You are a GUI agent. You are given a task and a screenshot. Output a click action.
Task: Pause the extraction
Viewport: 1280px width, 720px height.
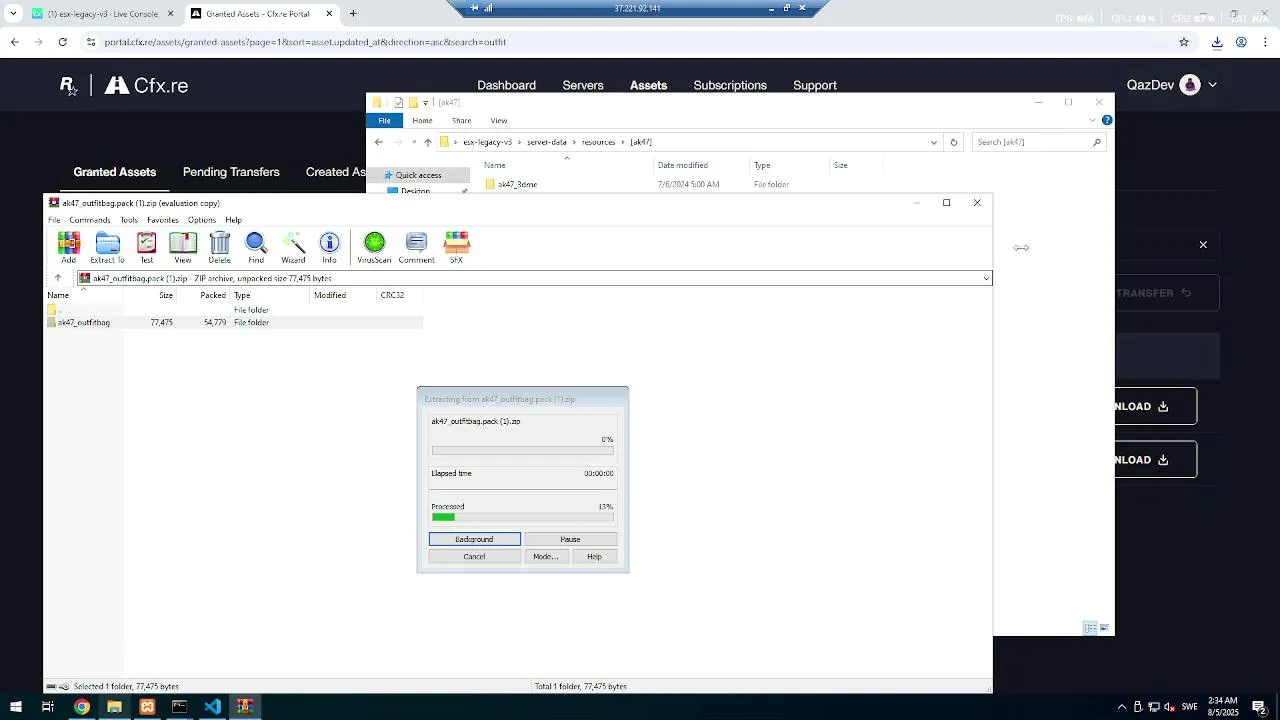570,539
